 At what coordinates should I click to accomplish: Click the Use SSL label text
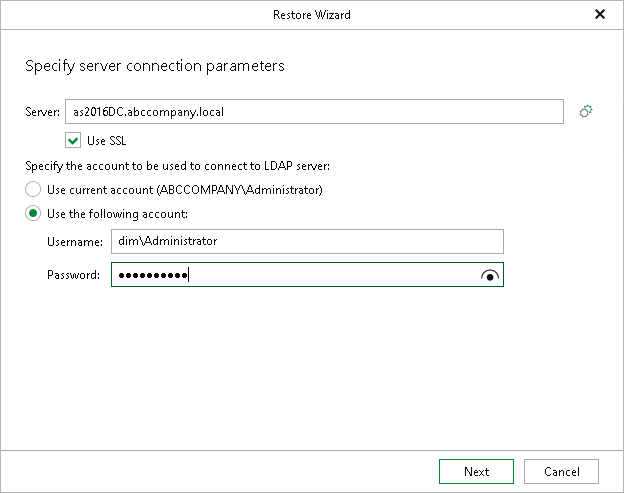pos(107,141)
